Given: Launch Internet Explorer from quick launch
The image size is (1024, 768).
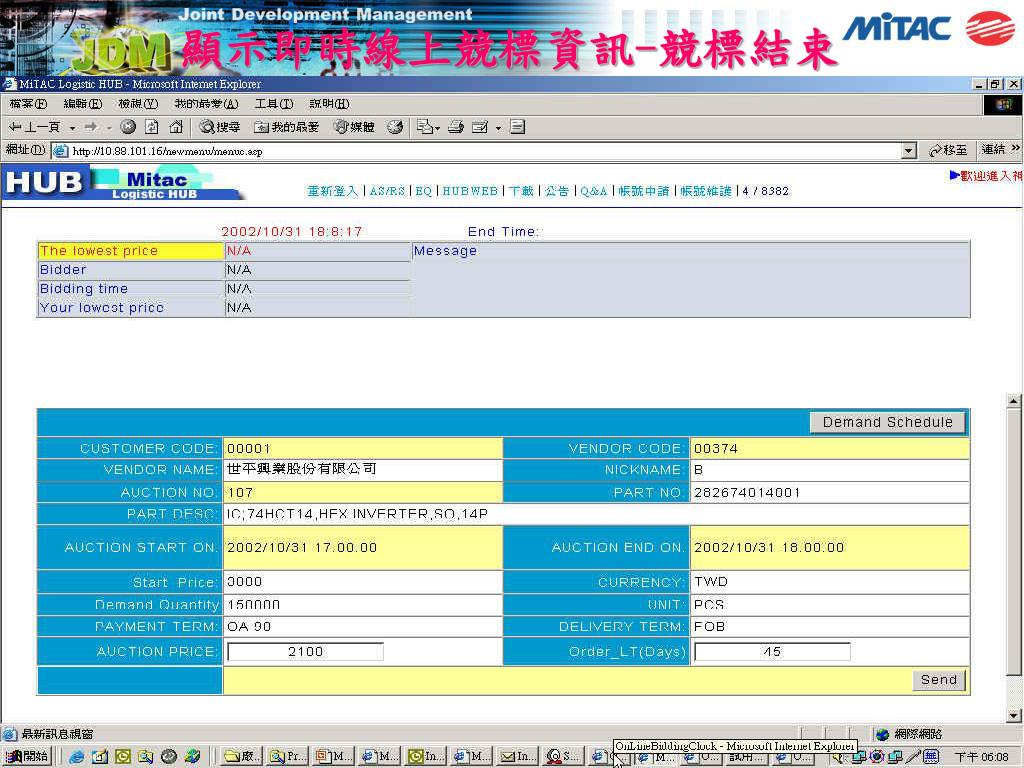Looking at the screenshot, I should click(x=76, y=756).
